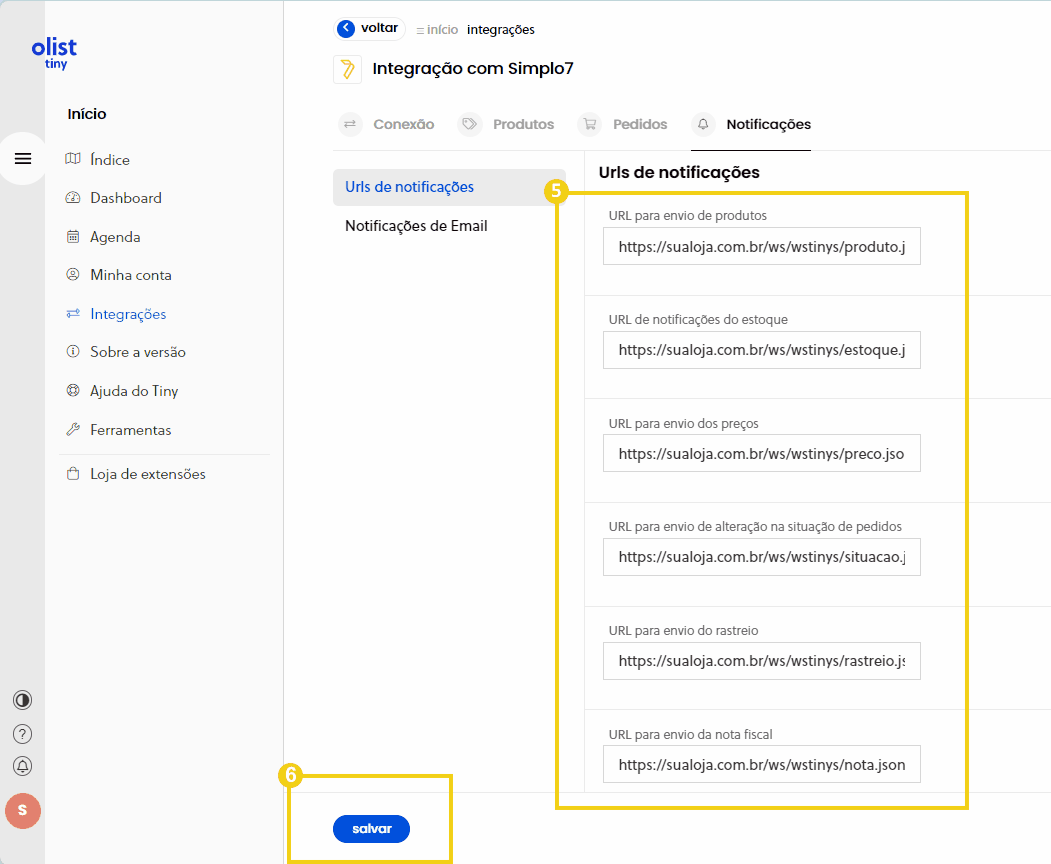Click the Notificações tab bell icon
The height and width of the screenshot is (864, 1051).
point(703,124)
